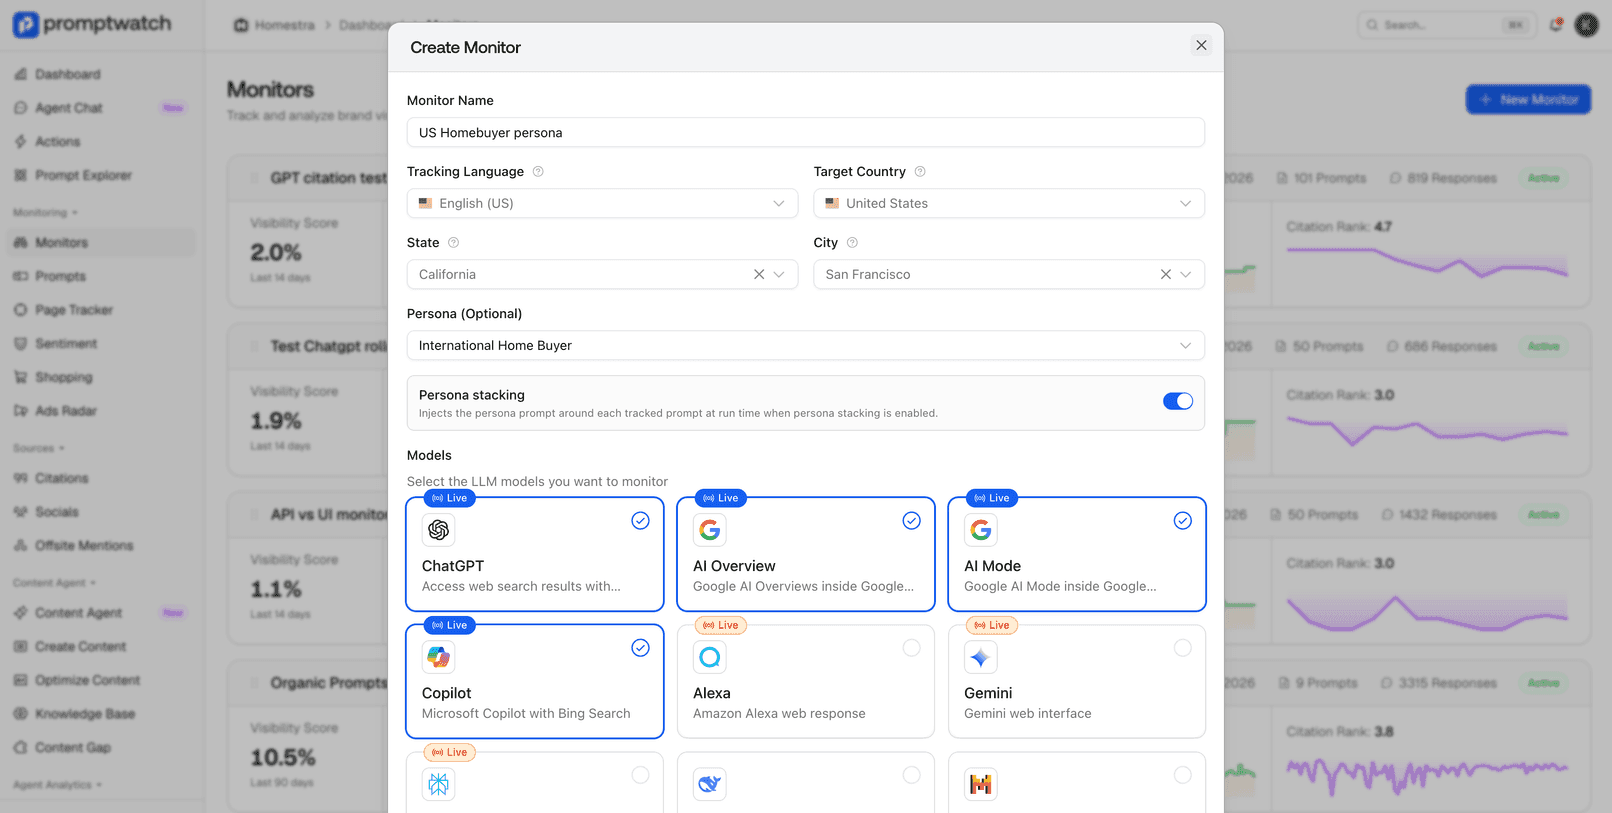Click the ChatGPT logo icon in models
The width and height of the screenshot is (1612, 813).
click(x=438, y=530)
